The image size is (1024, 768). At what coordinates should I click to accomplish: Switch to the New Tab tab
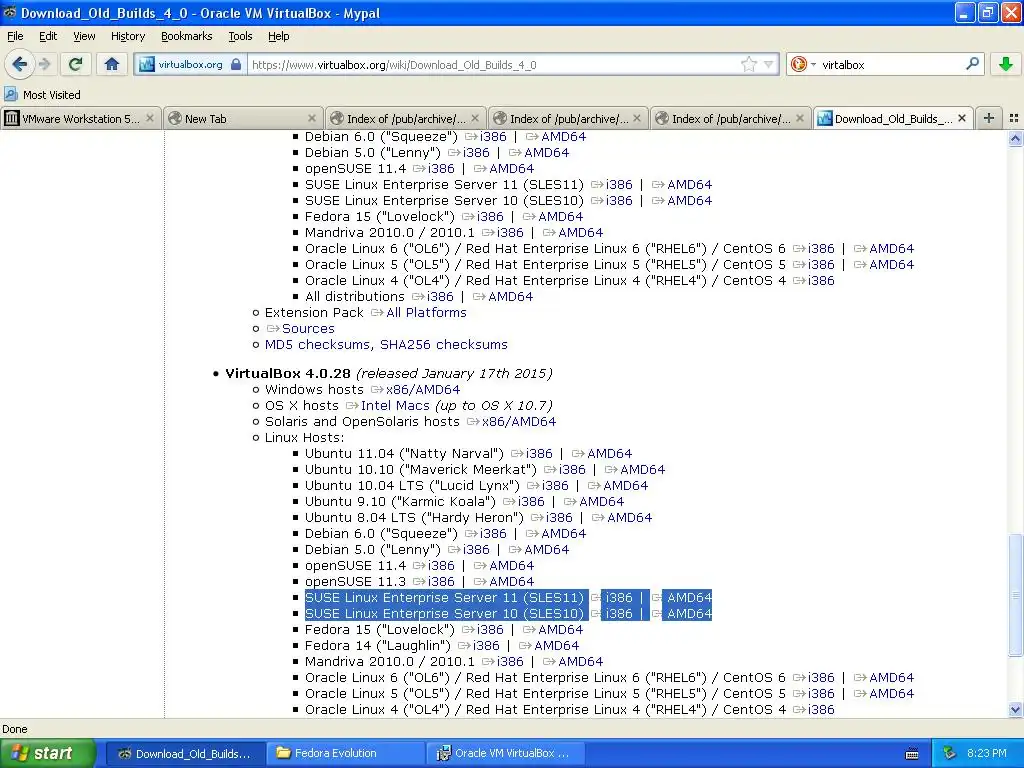coord(242,118)
